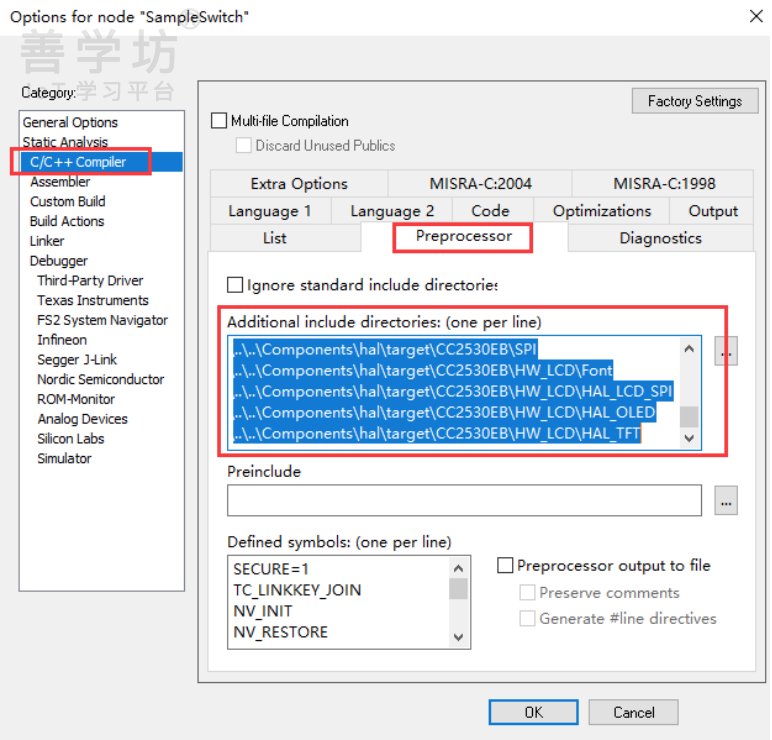Close the Options for node dialog
The width and height of the screenshot is (772, 740).
pos(756,17)
